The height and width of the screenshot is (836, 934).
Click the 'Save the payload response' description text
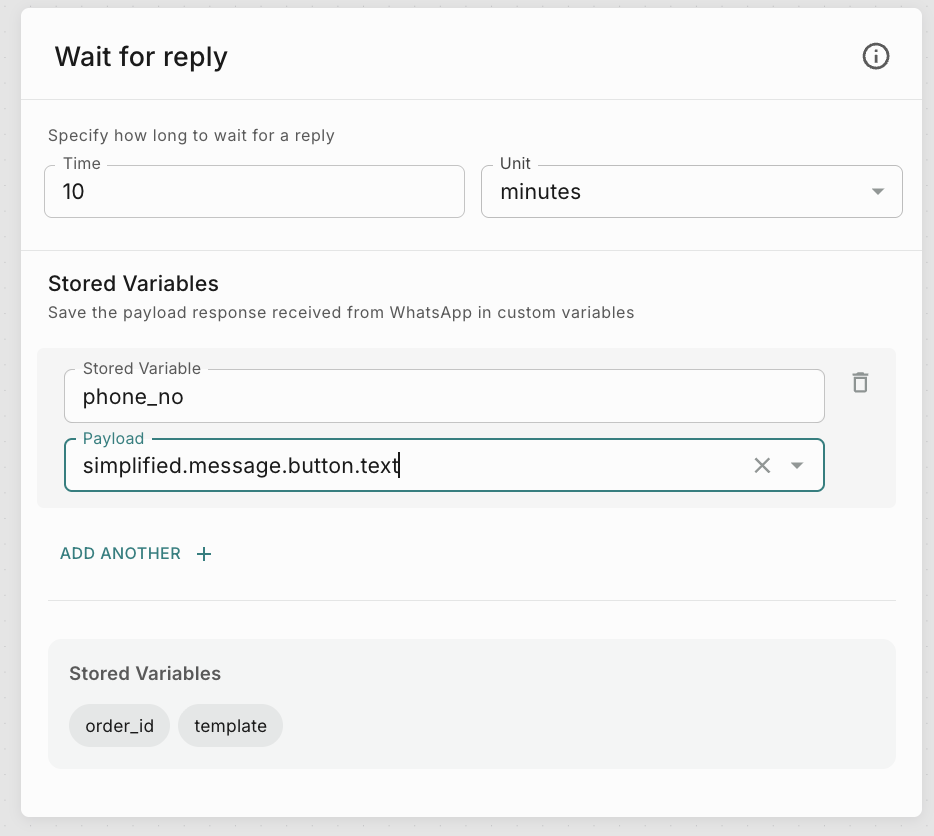(341, 313)
